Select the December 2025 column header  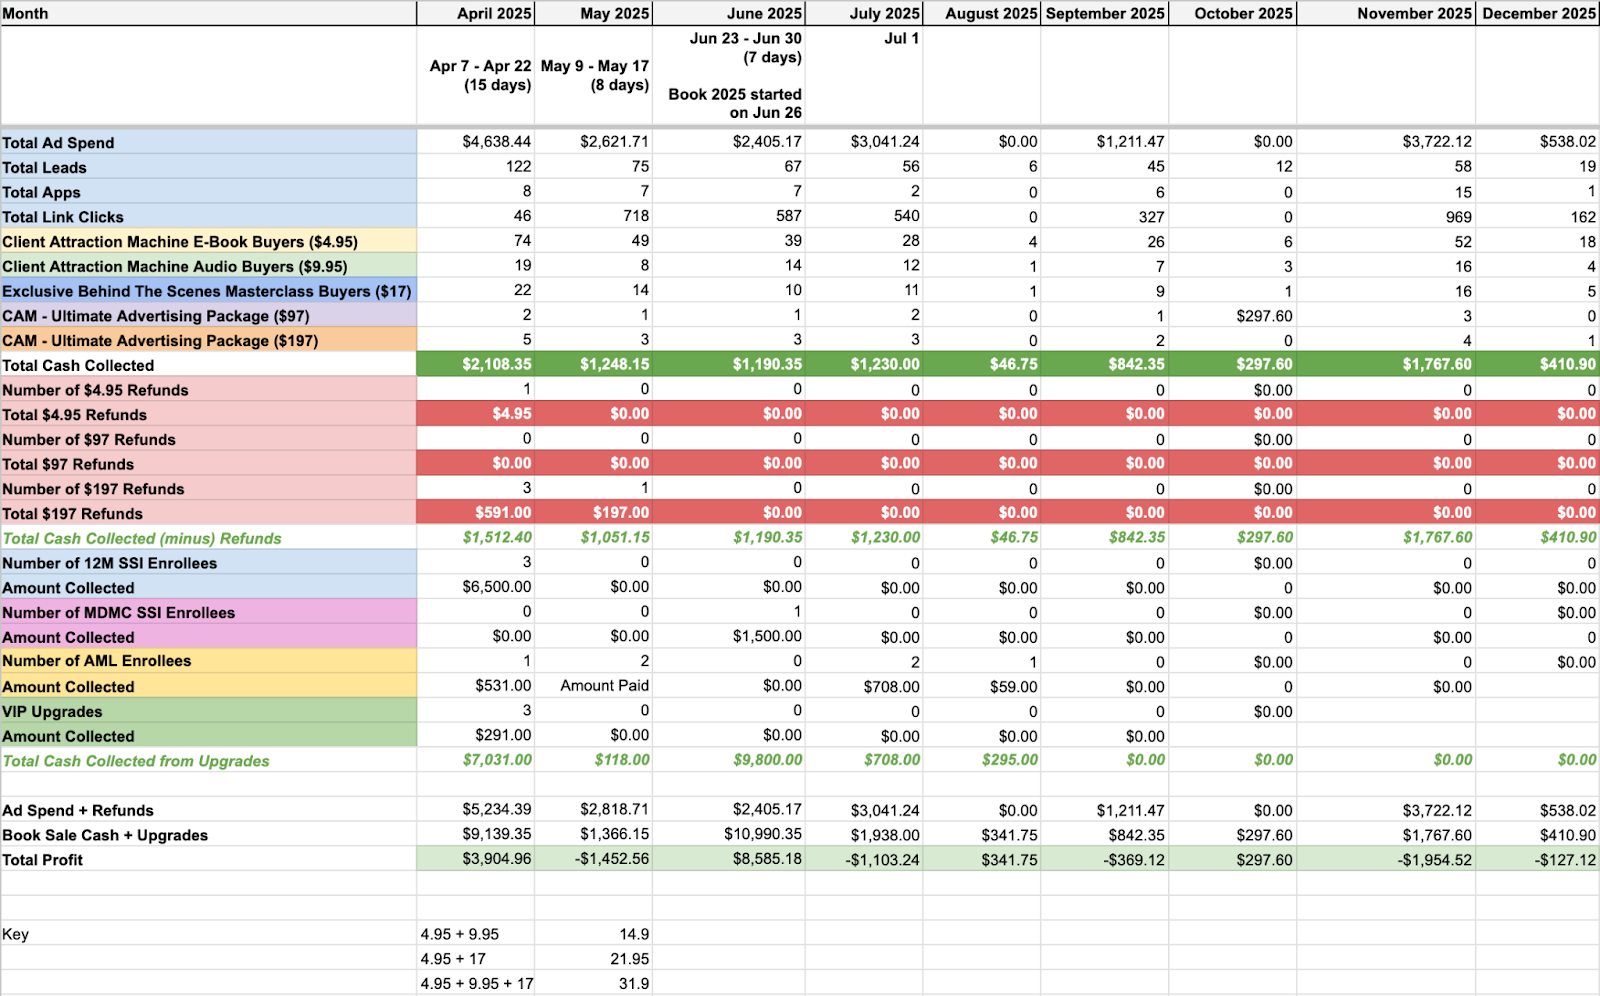(x=1538, y=13)
